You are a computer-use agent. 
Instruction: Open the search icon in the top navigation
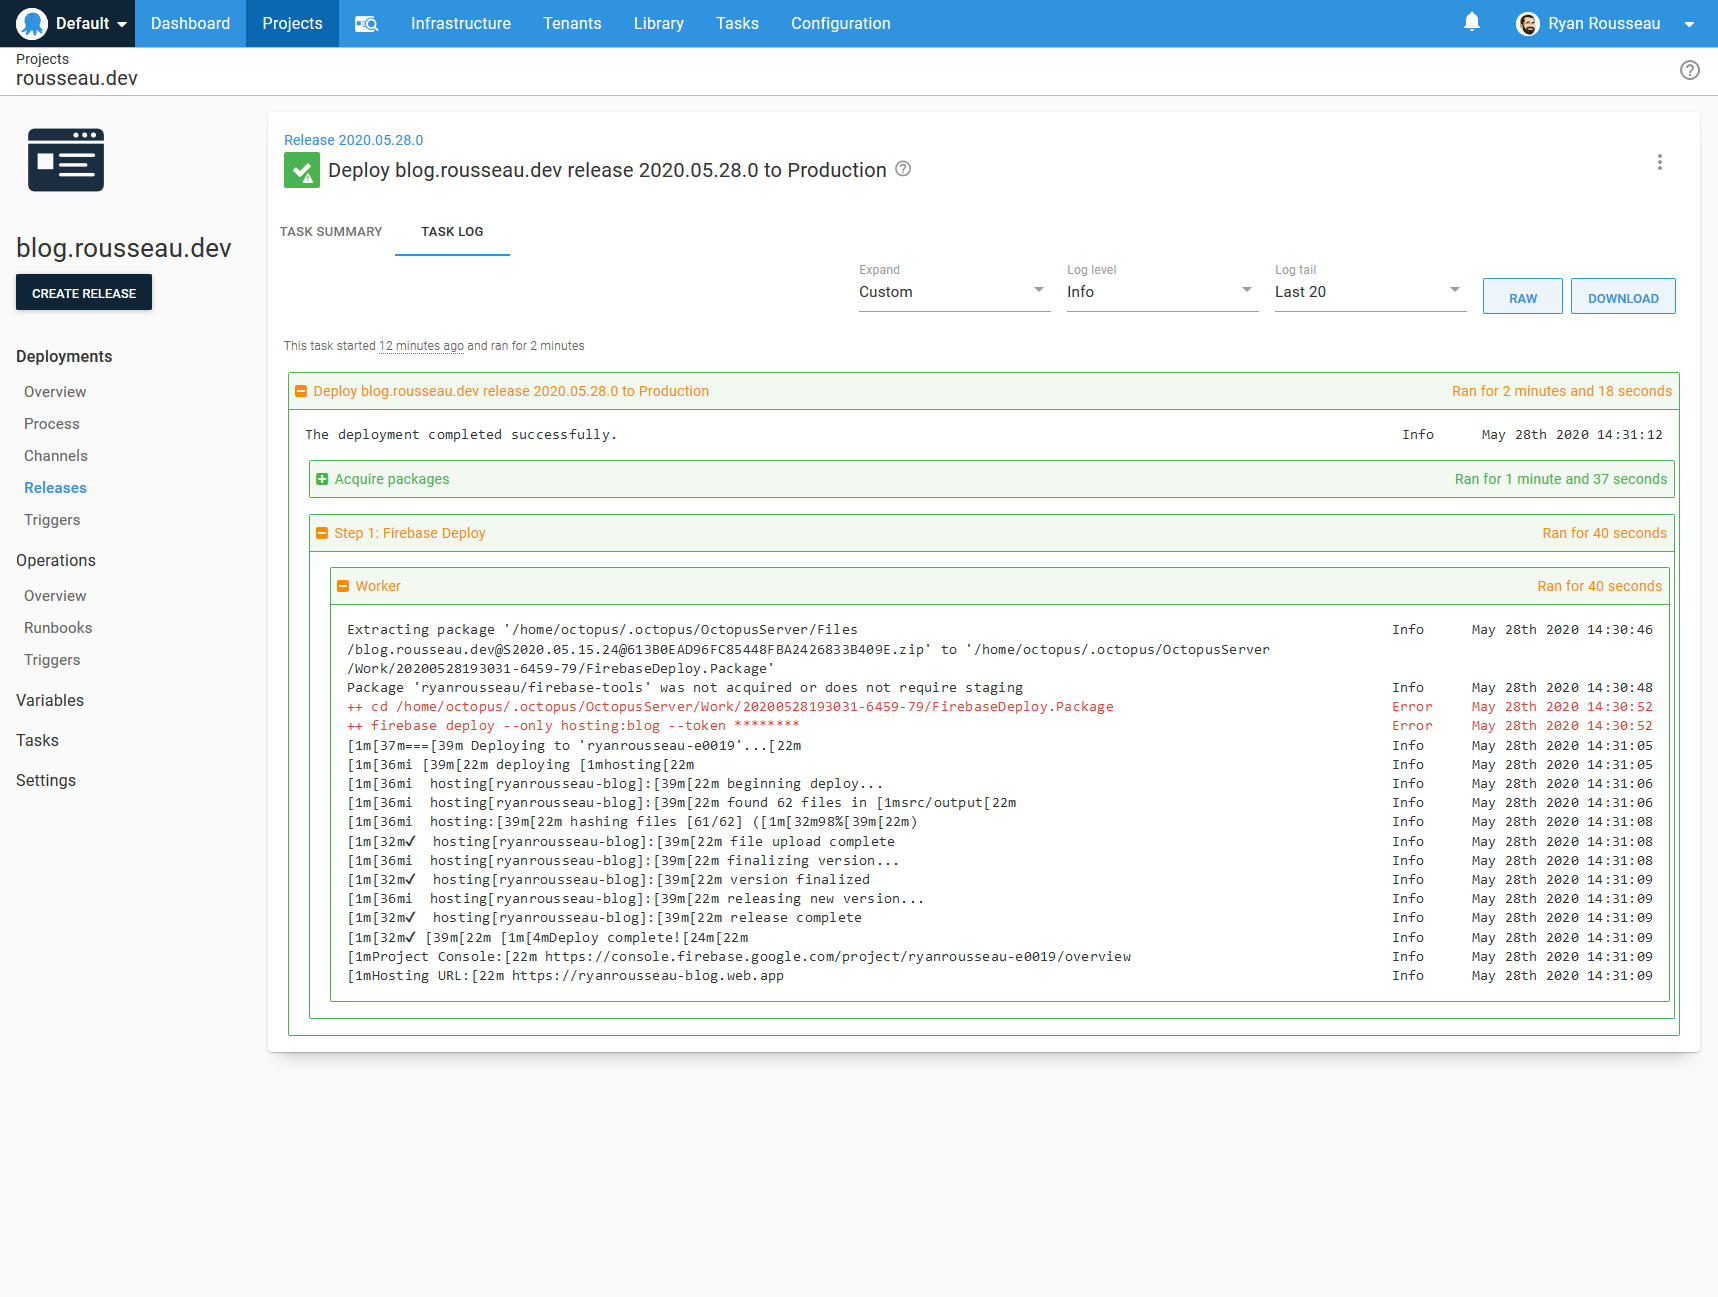366,23
